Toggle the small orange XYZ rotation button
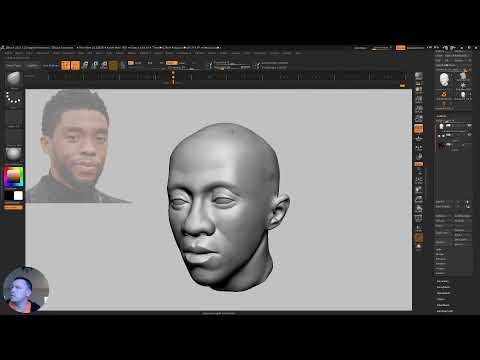 click(419, 164)
